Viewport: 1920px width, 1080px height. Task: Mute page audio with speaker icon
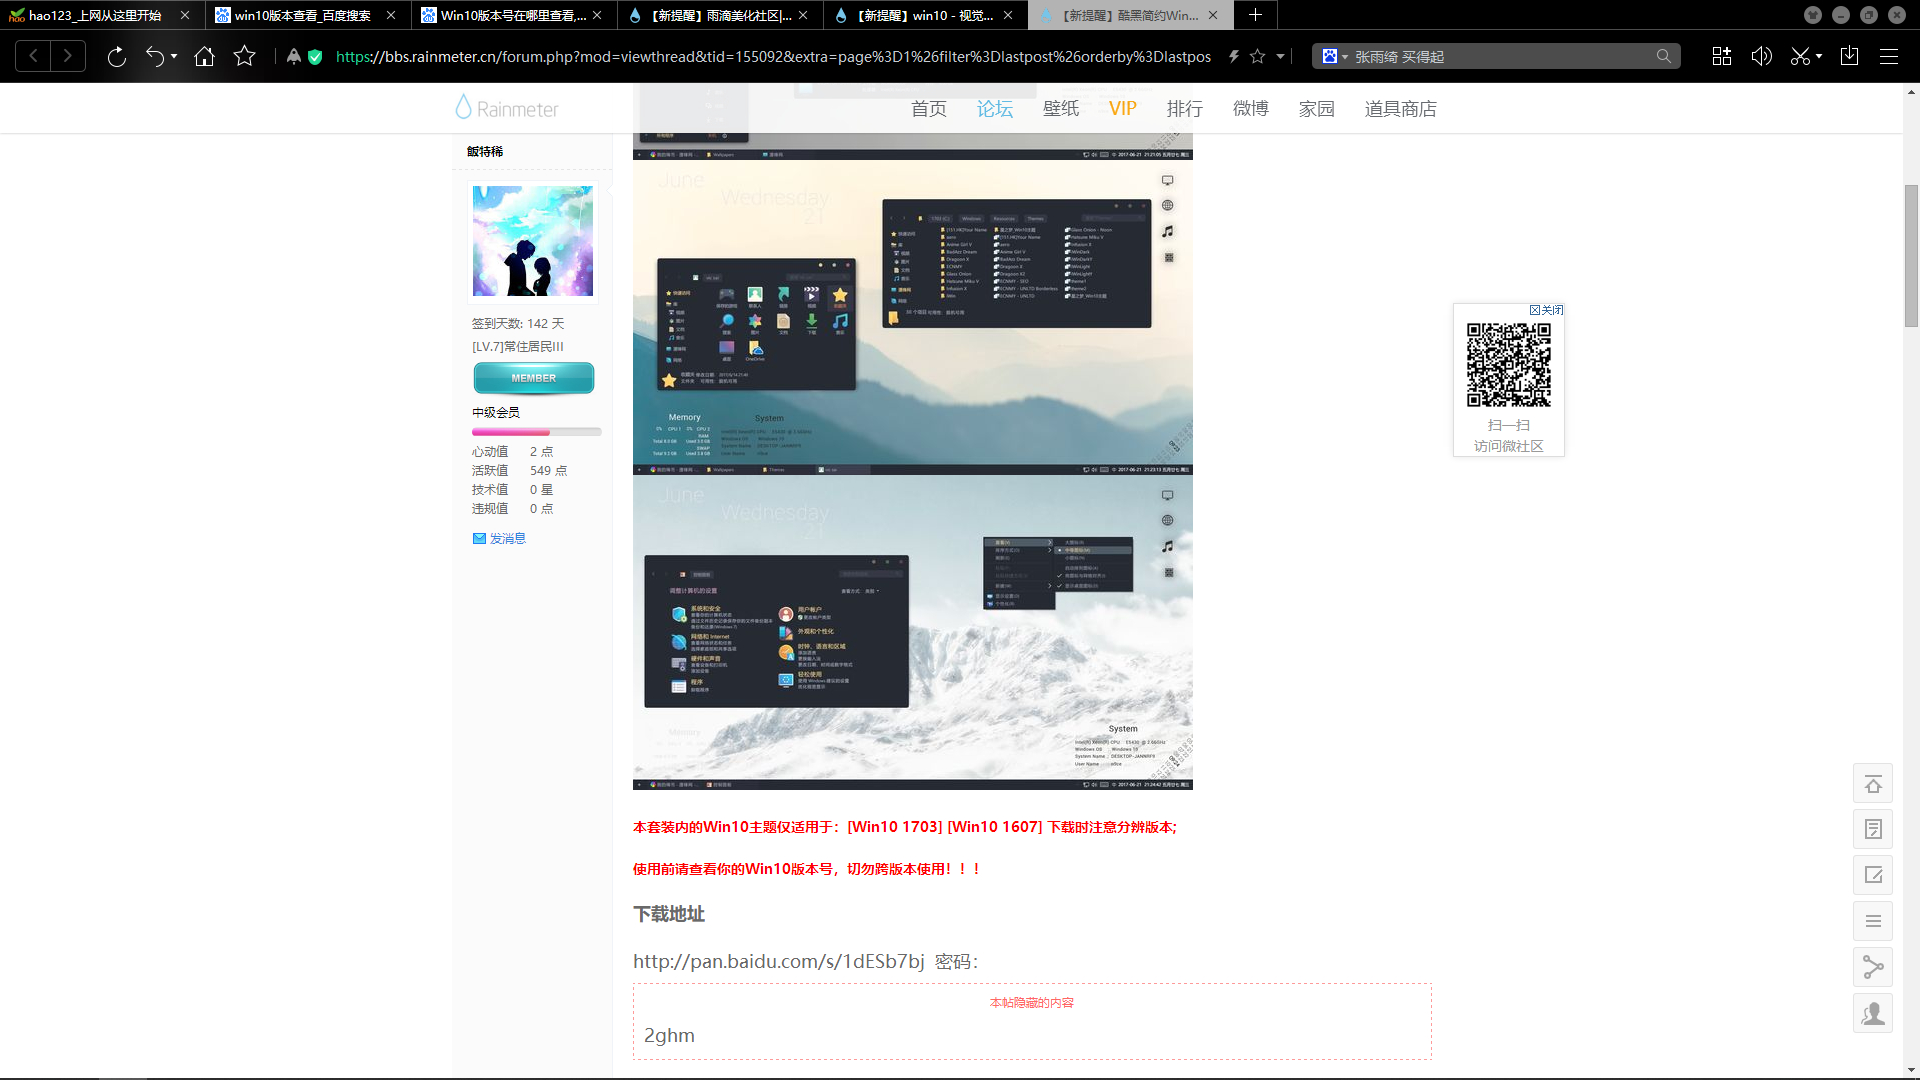(x=1761, y=57)
